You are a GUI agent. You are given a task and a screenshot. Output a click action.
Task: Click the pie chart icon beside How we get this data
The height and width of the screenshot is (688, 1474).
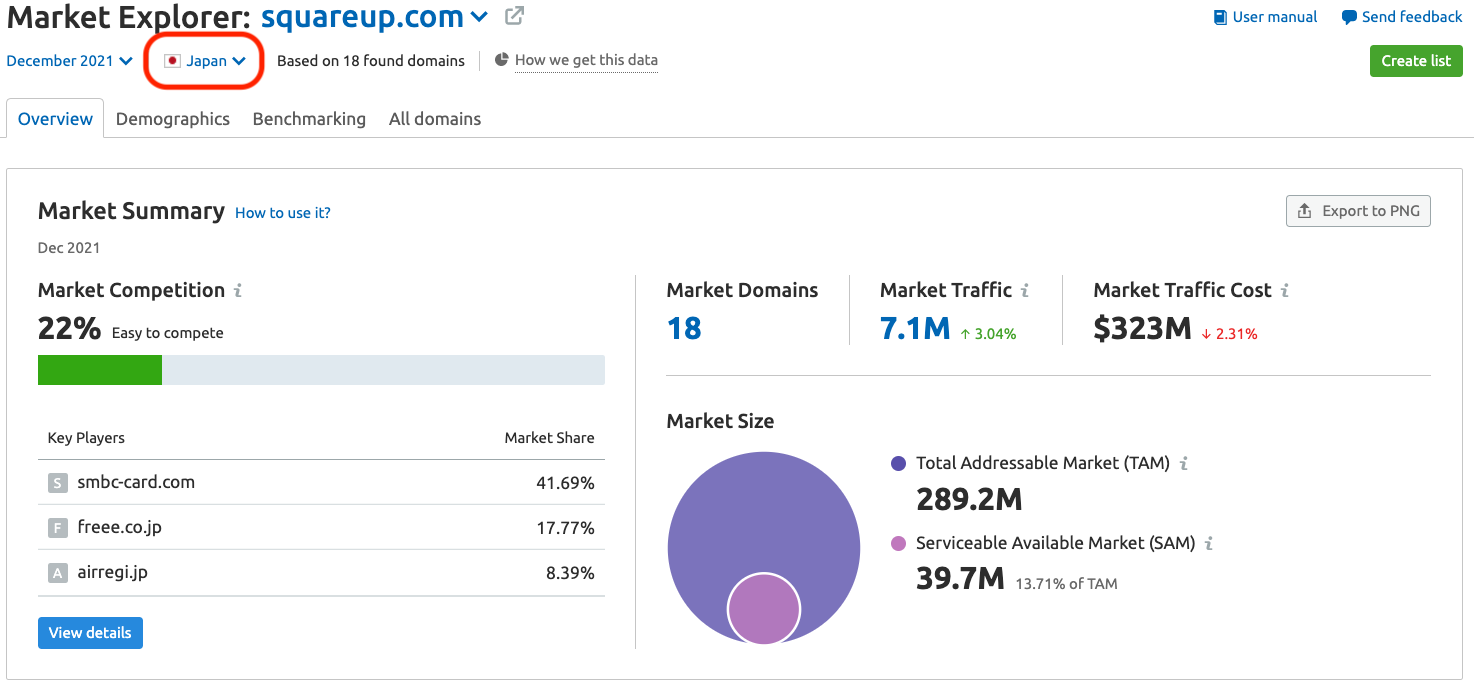tap(502, 60)
